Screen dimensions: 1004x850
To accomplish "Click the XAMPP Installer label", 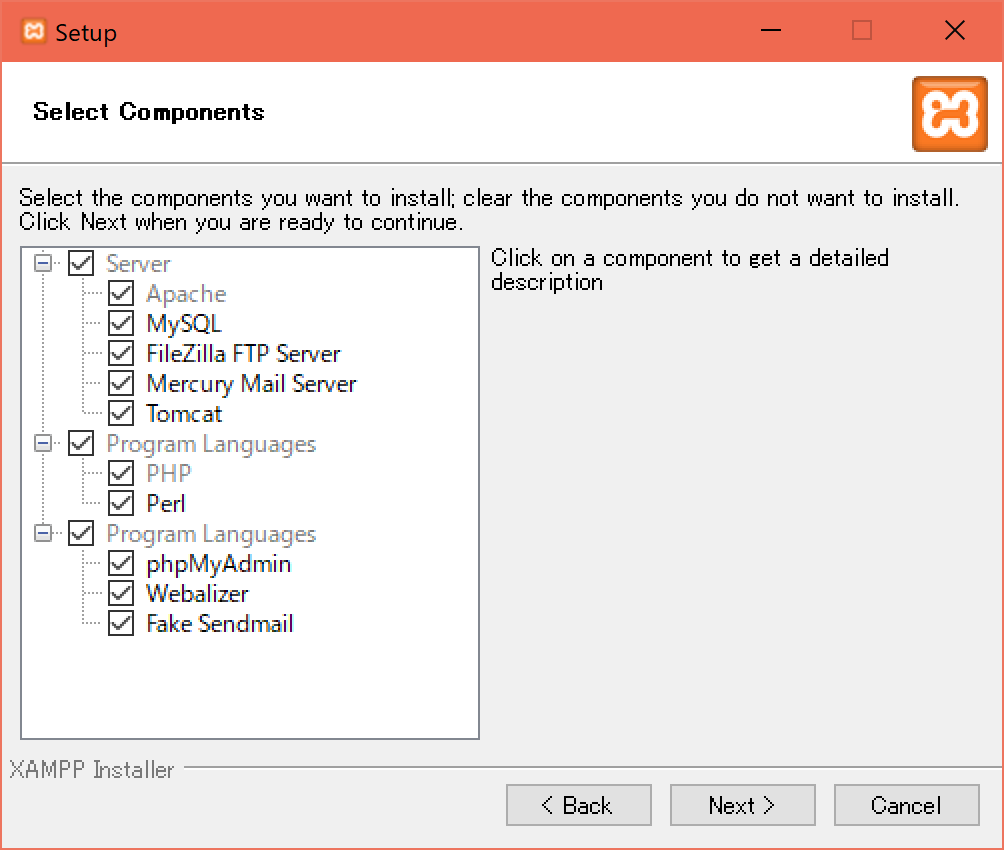I will click(x=92, y=769).
